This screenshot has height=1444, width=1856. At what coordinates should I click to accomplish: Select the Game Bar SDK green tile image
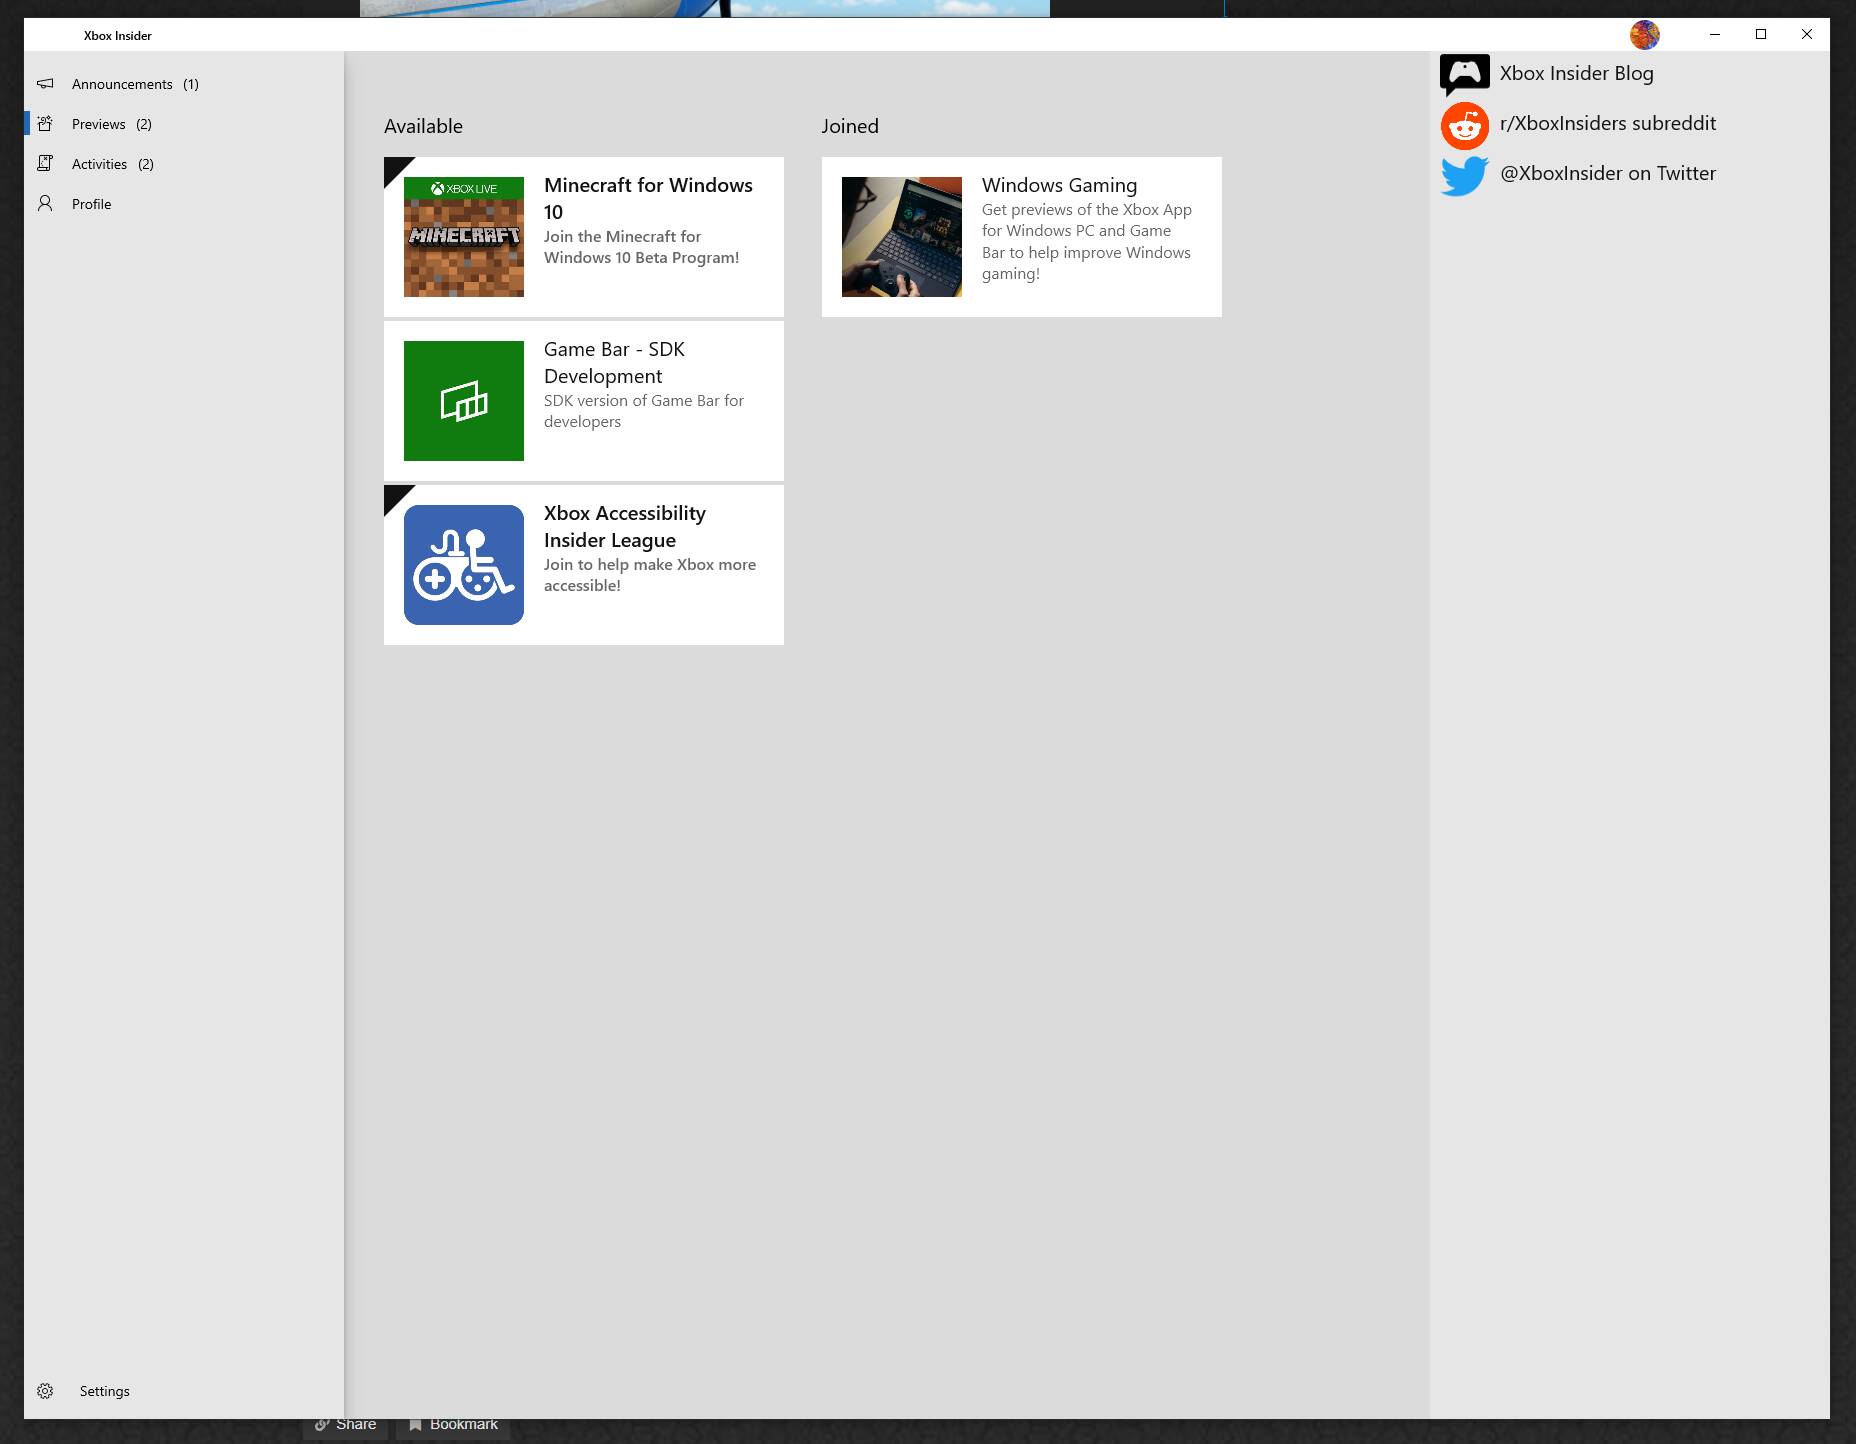pyautogui.click(x=464, y=401)
